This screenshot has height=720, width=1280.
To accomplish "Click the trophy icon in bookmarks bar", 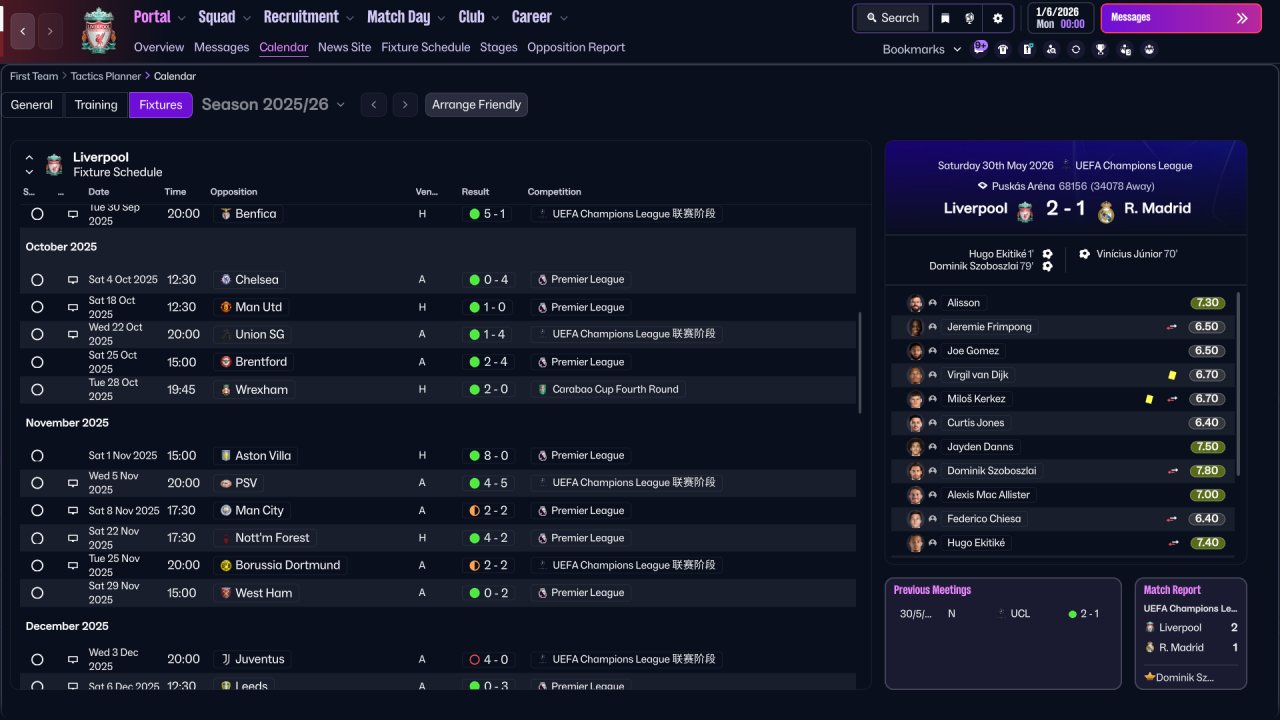I will 1101,49.
